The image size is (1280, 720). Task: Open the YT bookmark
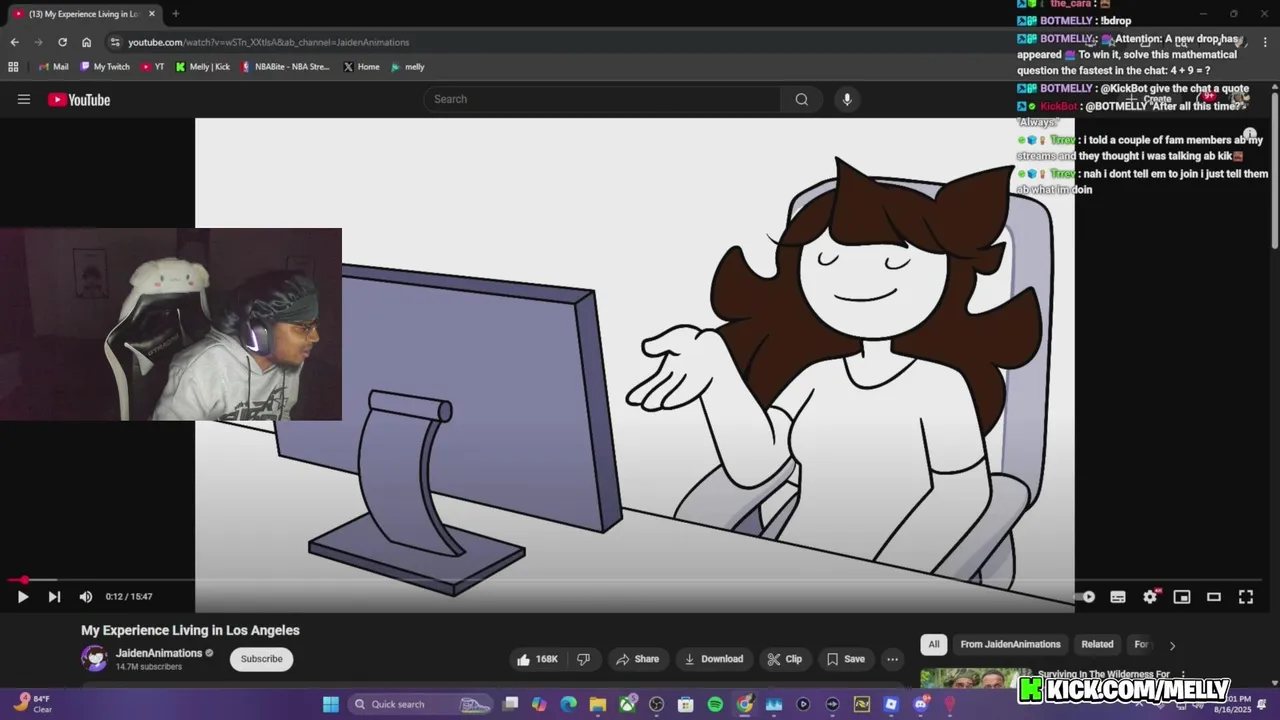[x=153, y=67]
